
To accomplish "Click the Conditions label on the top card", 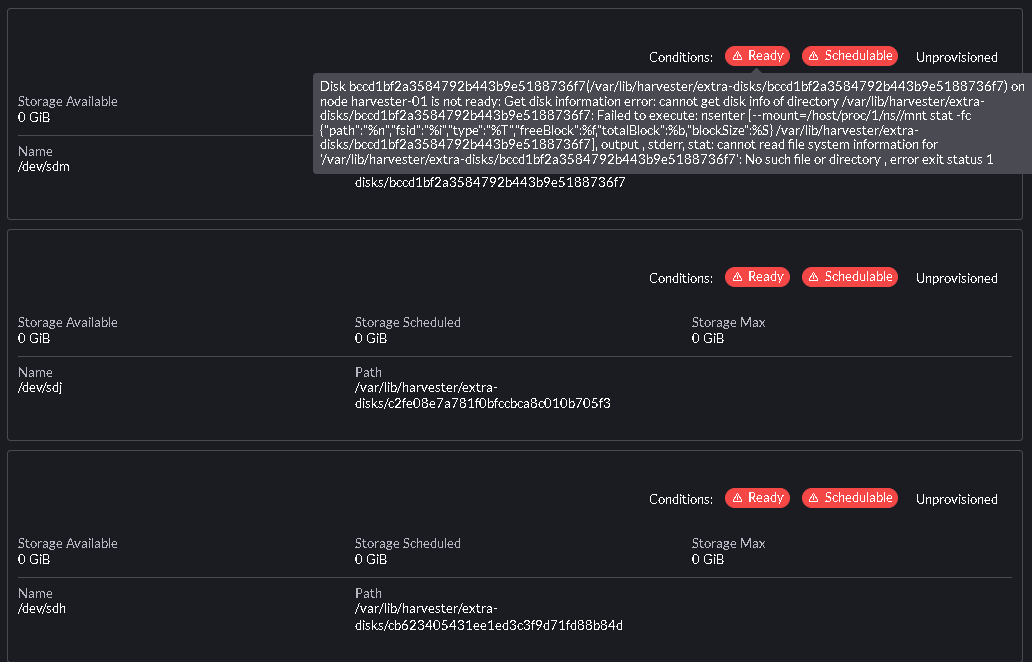I will 680,57.
